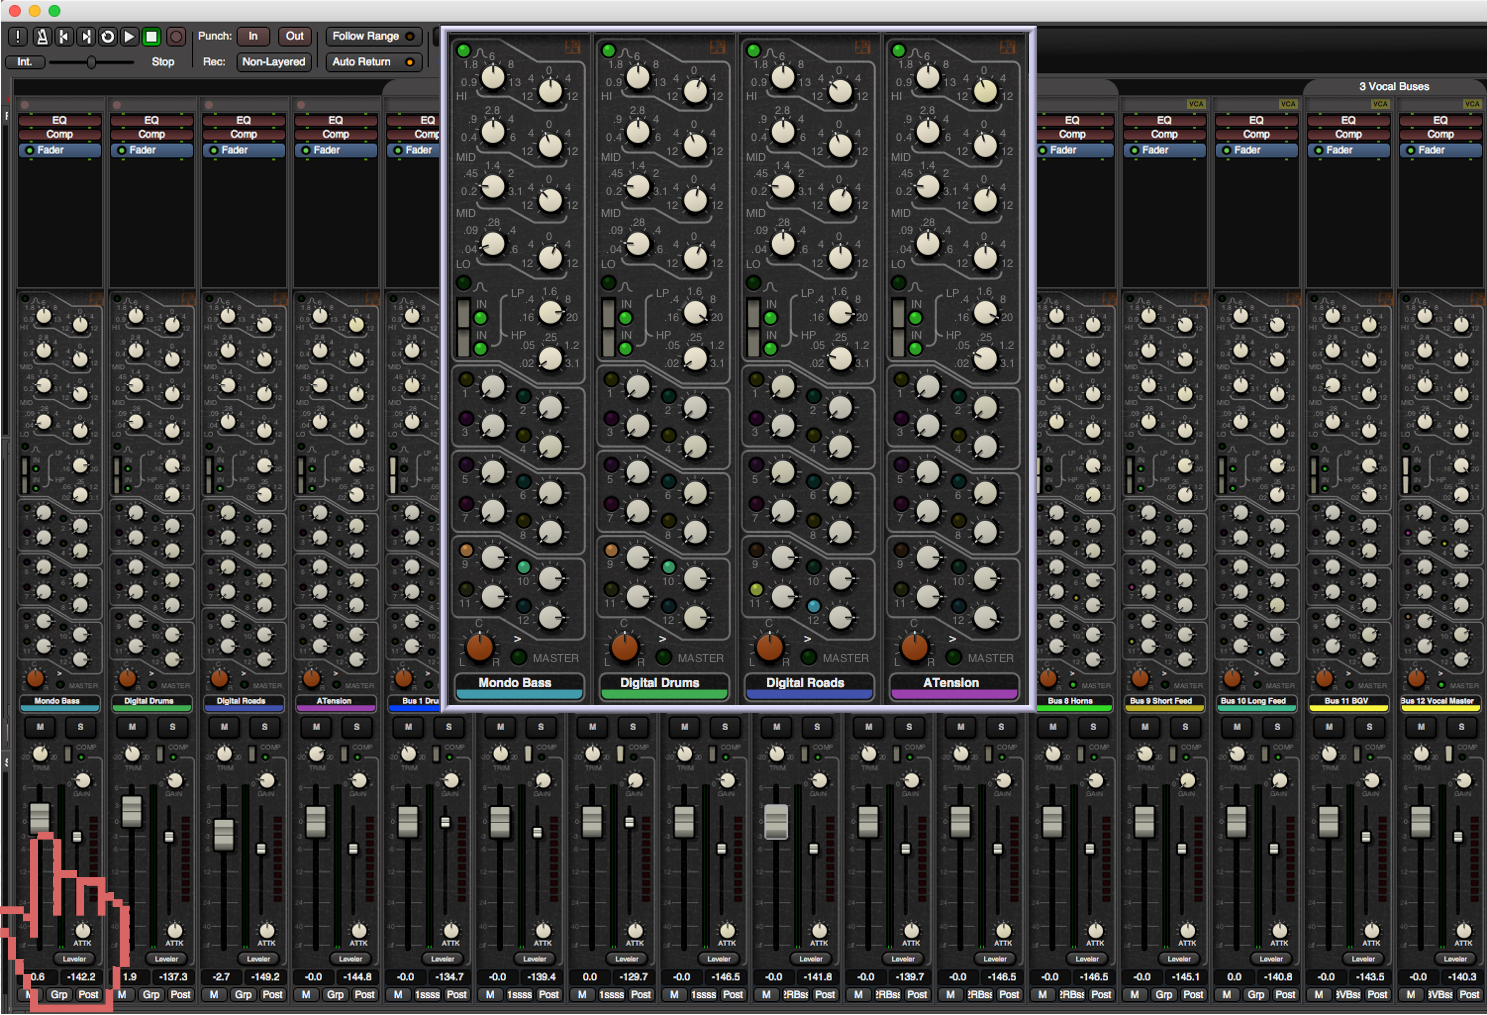Click the Punch In button
The image size is (1487, 1015).
pos(253,36)
